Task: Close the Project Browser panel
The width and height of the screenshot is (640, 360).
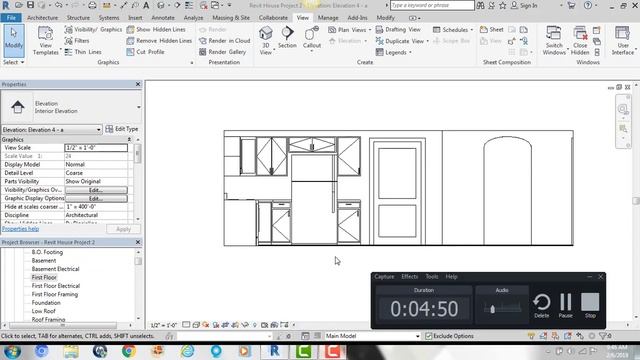Action: coord(138,242)
